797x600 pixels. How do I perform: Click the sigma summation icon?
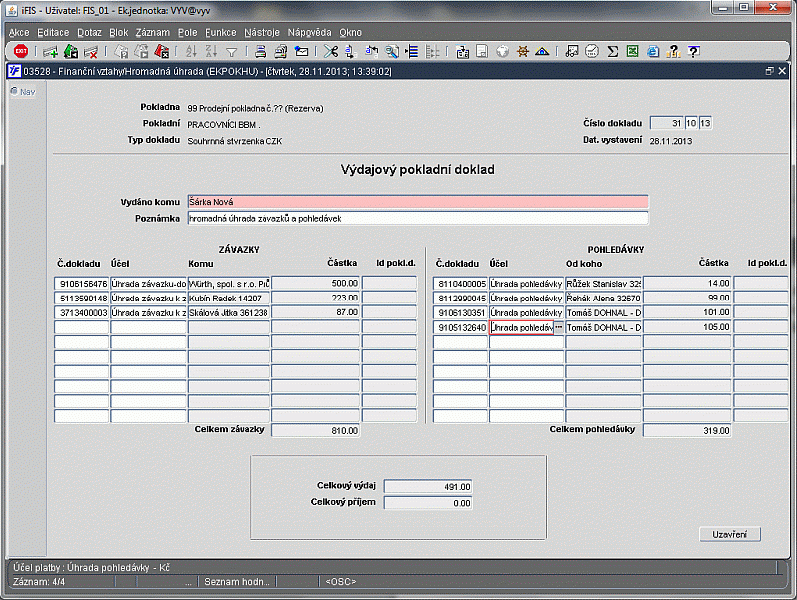click(x=612, y=51)
